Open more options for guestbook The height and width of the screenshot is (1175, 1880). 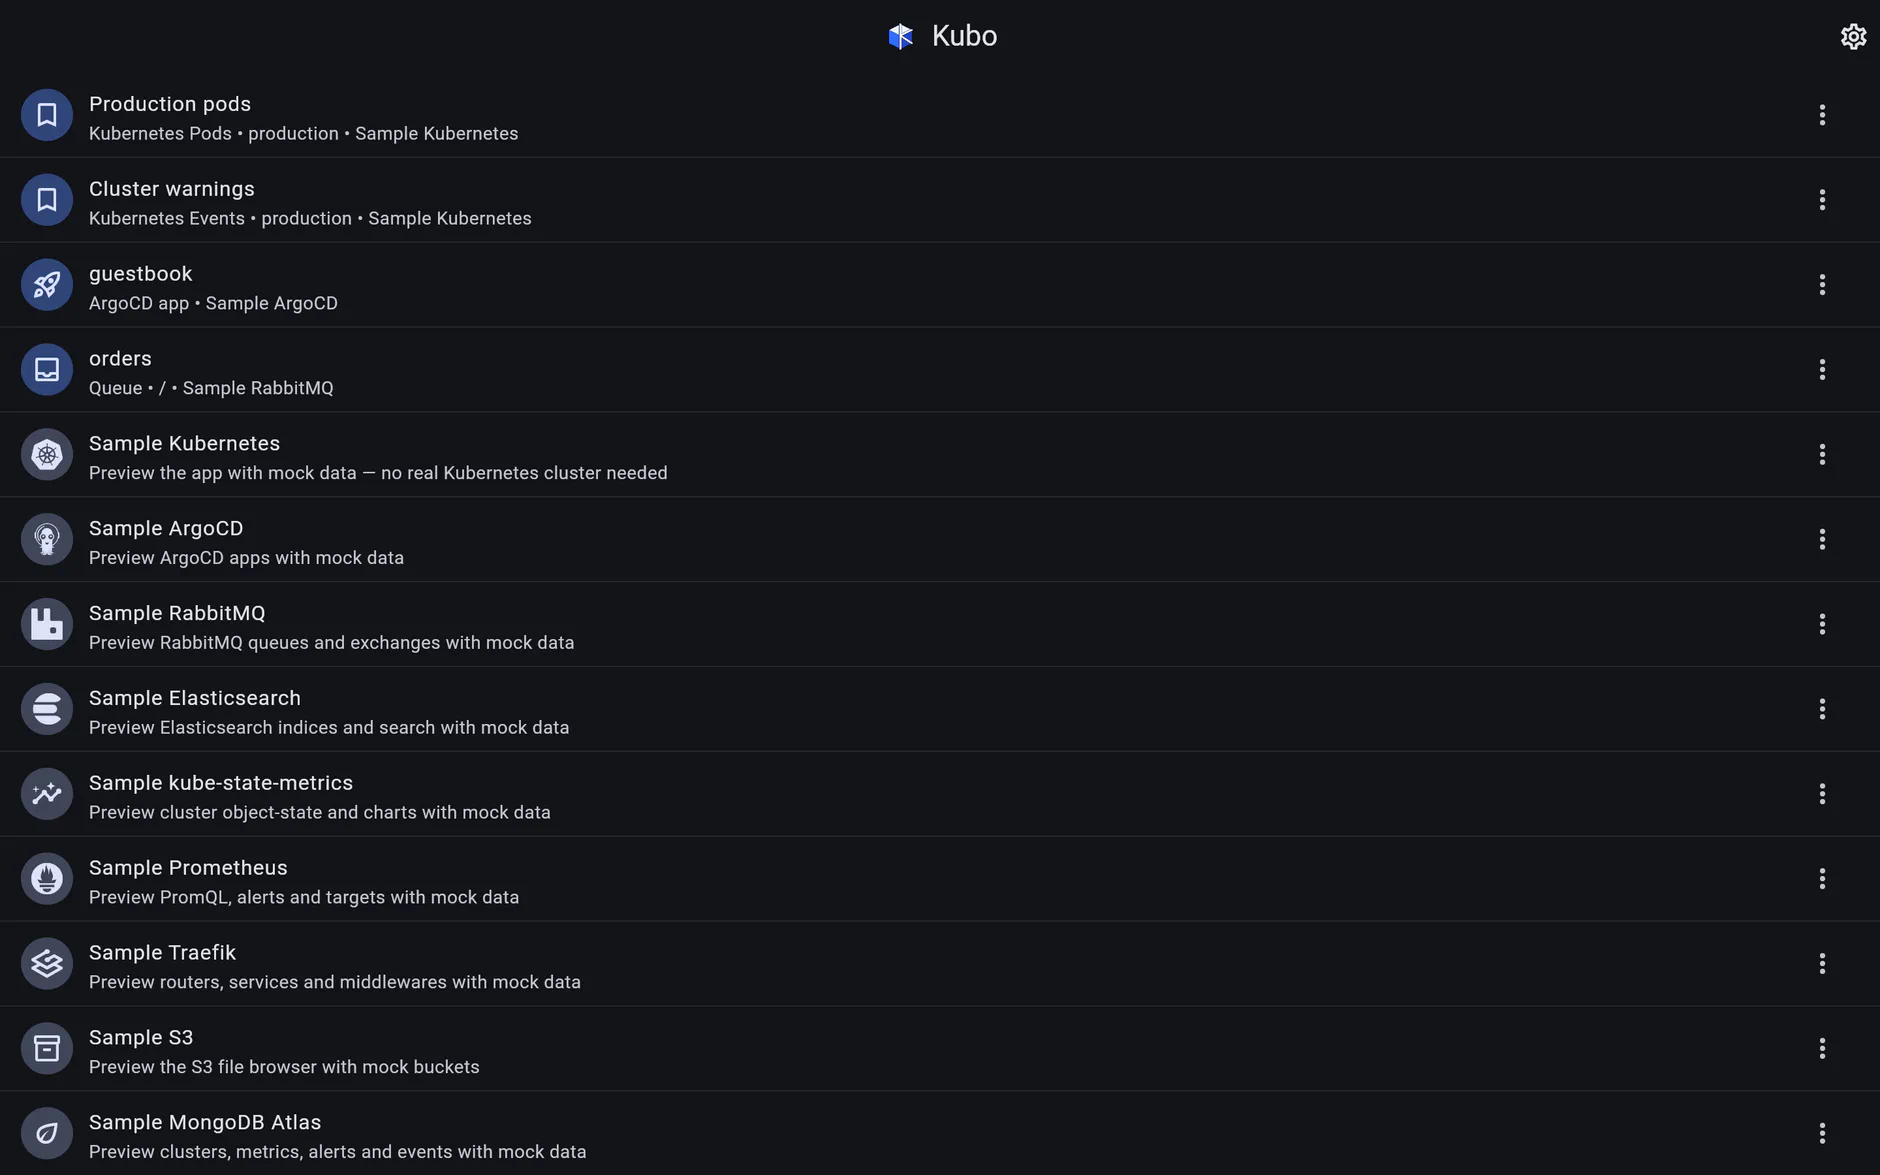point(1822,285)
